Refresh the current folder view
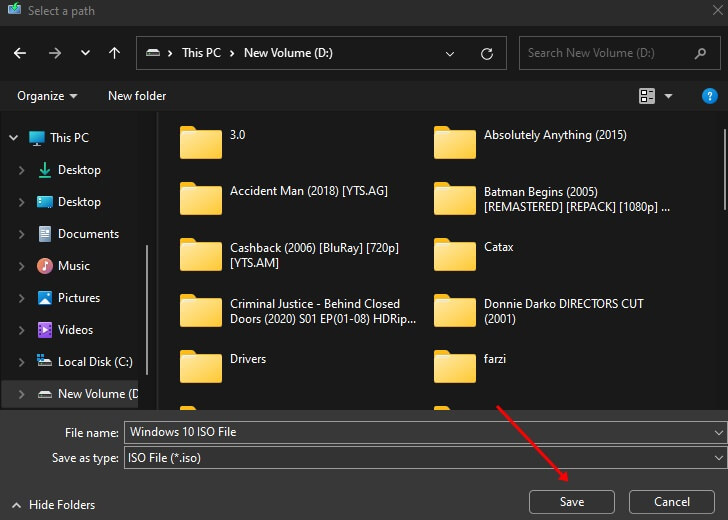This screenshot has height=520, width=728. point(486,53)
